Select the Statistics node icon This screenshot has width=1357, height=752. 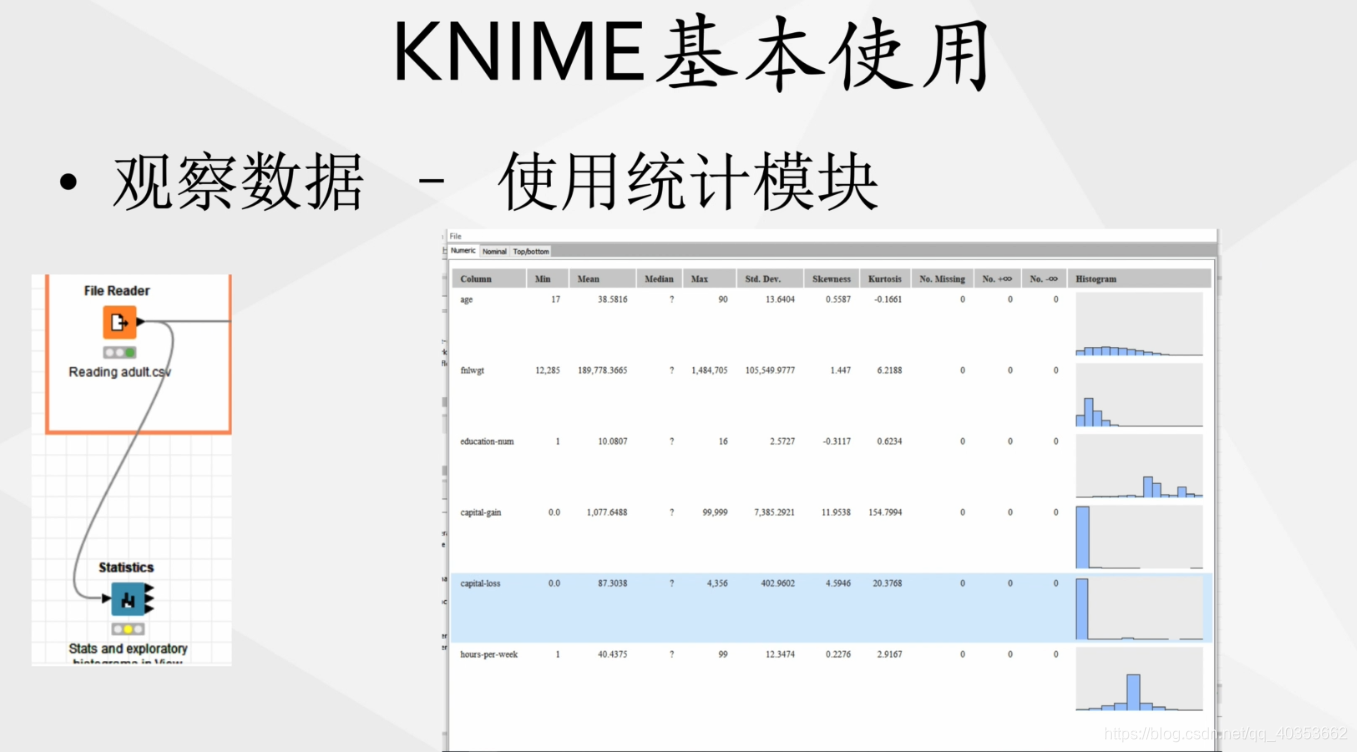tap(127, 599)
